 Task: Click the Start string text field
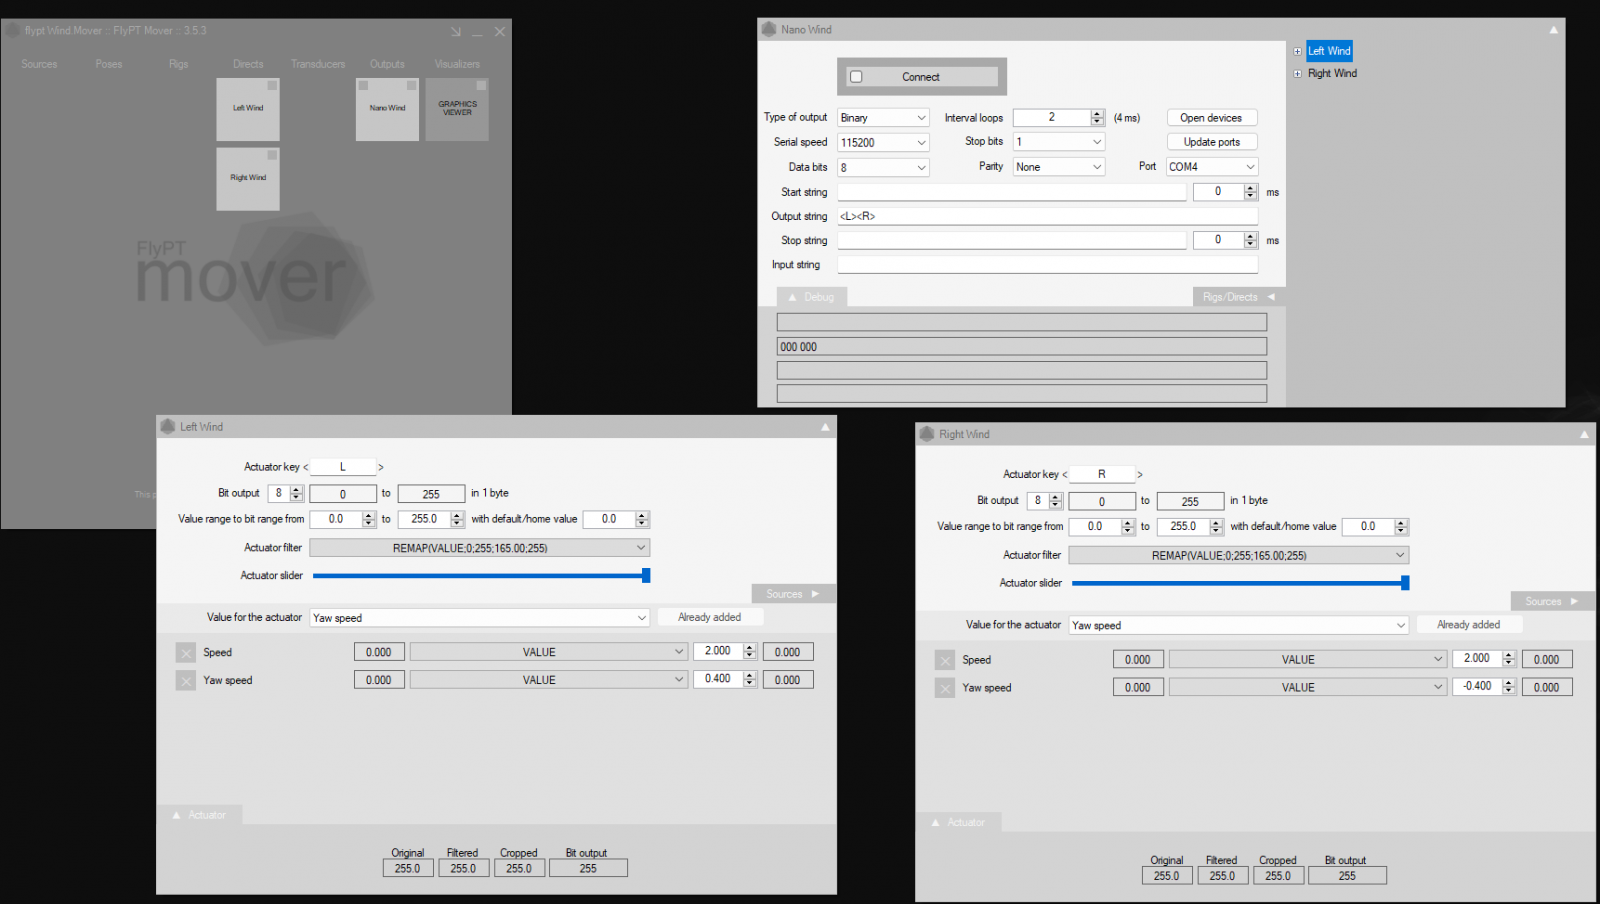(1012, 192)
